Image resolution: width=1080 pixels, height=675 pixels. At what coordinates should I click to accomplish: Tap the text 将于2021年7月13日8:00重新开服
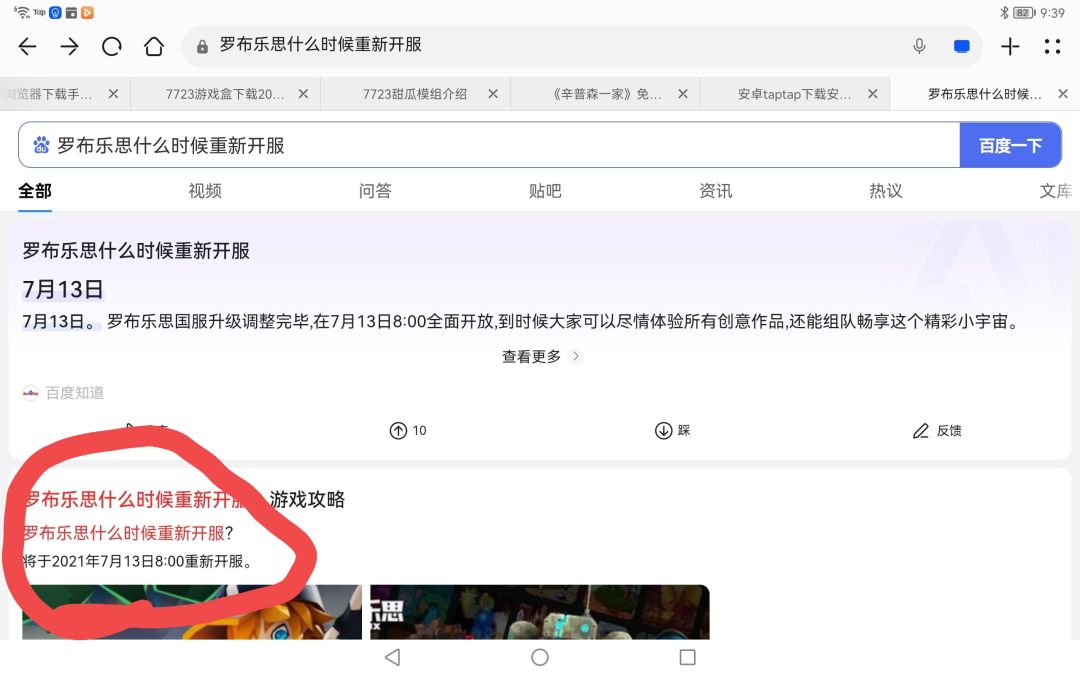[138, 561]
